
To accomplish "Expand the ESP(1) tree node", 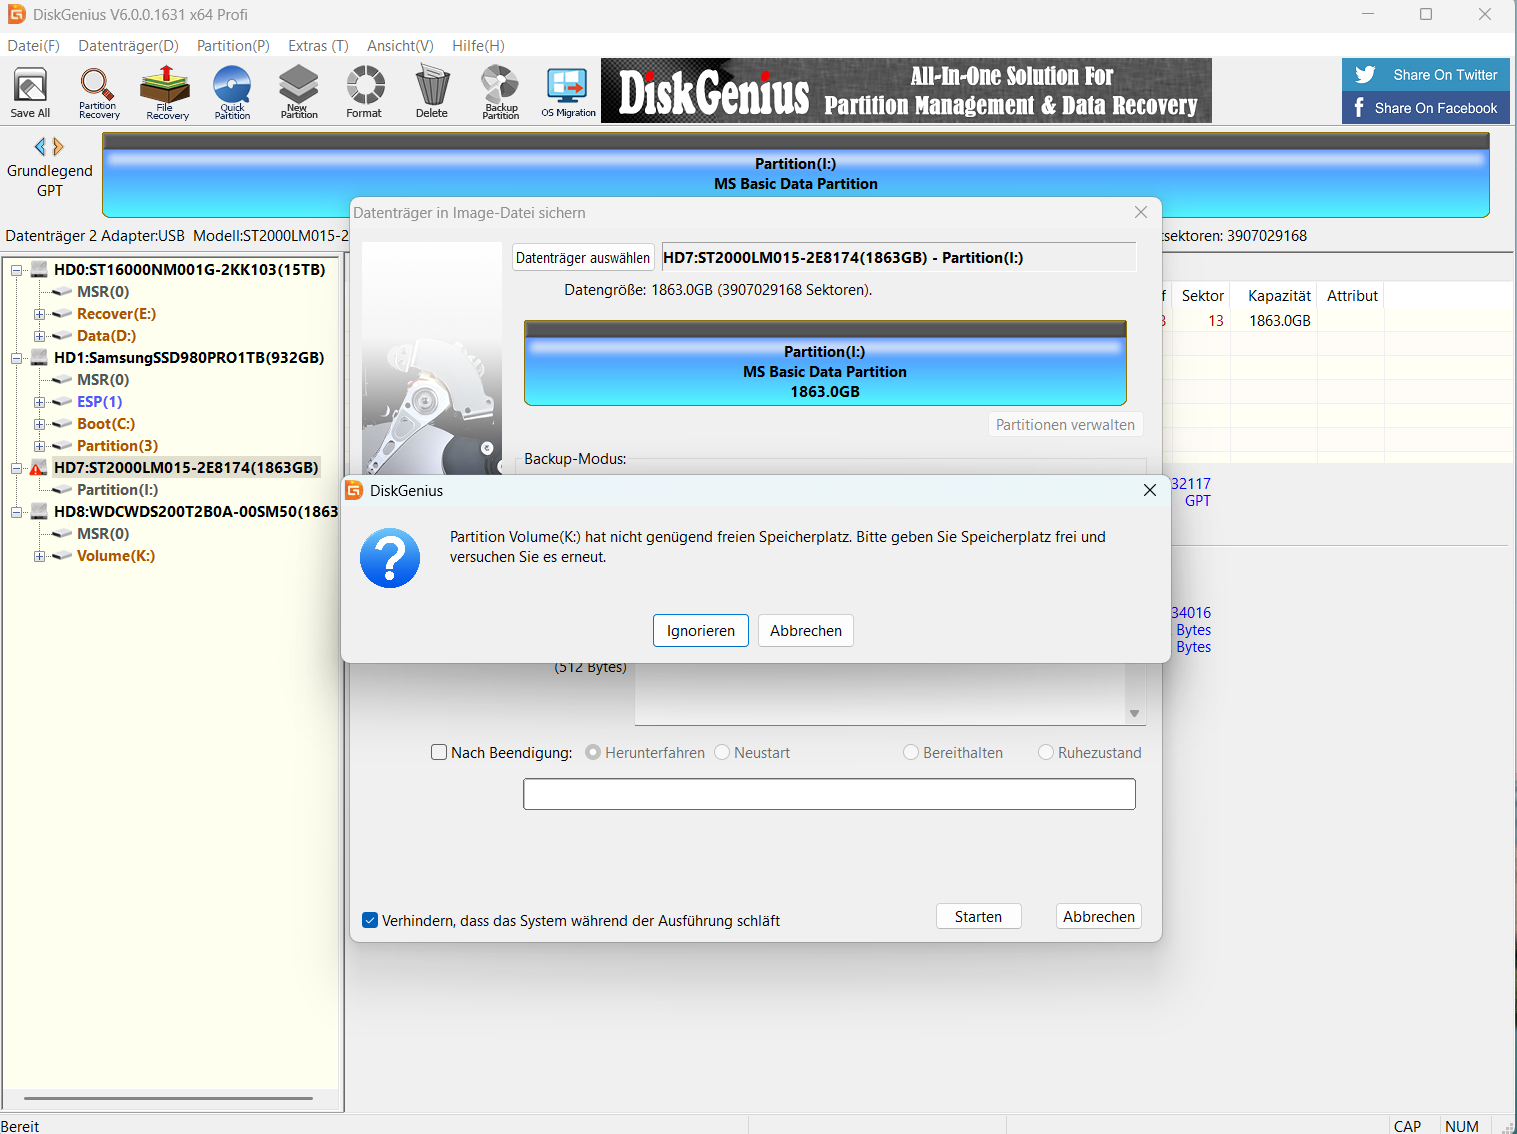I will click(x=40, y=402).
